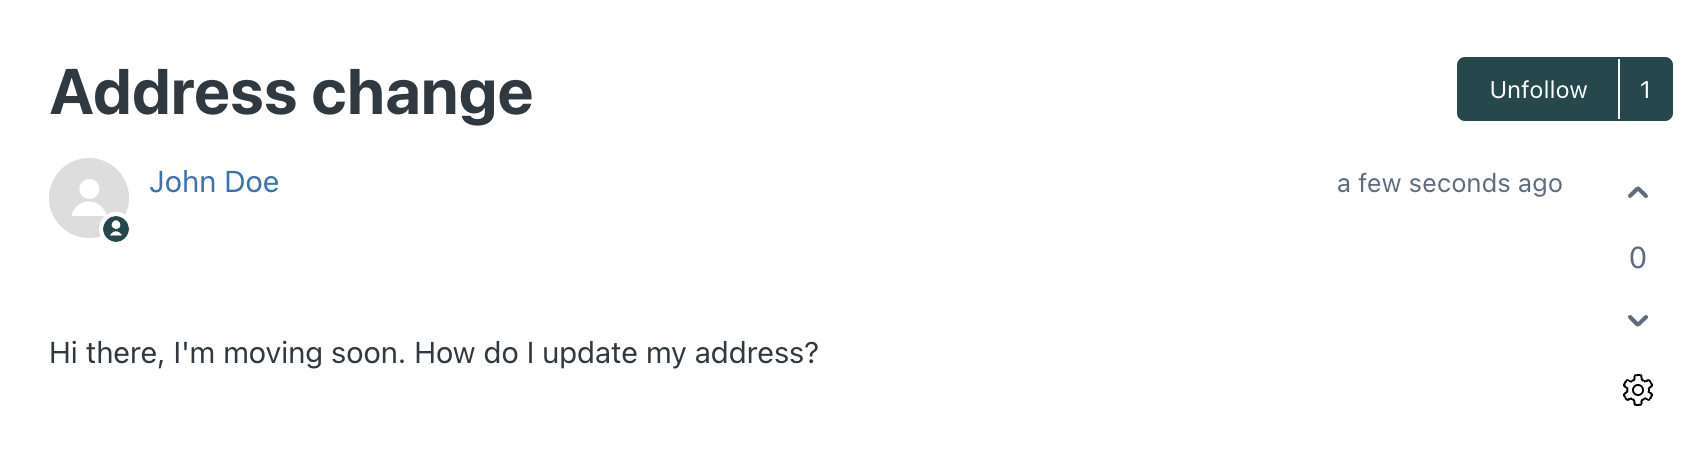The height and width of the screenshot is (468, 1698).
Task: View the author name John Doe
Action: tap(214, 182)
